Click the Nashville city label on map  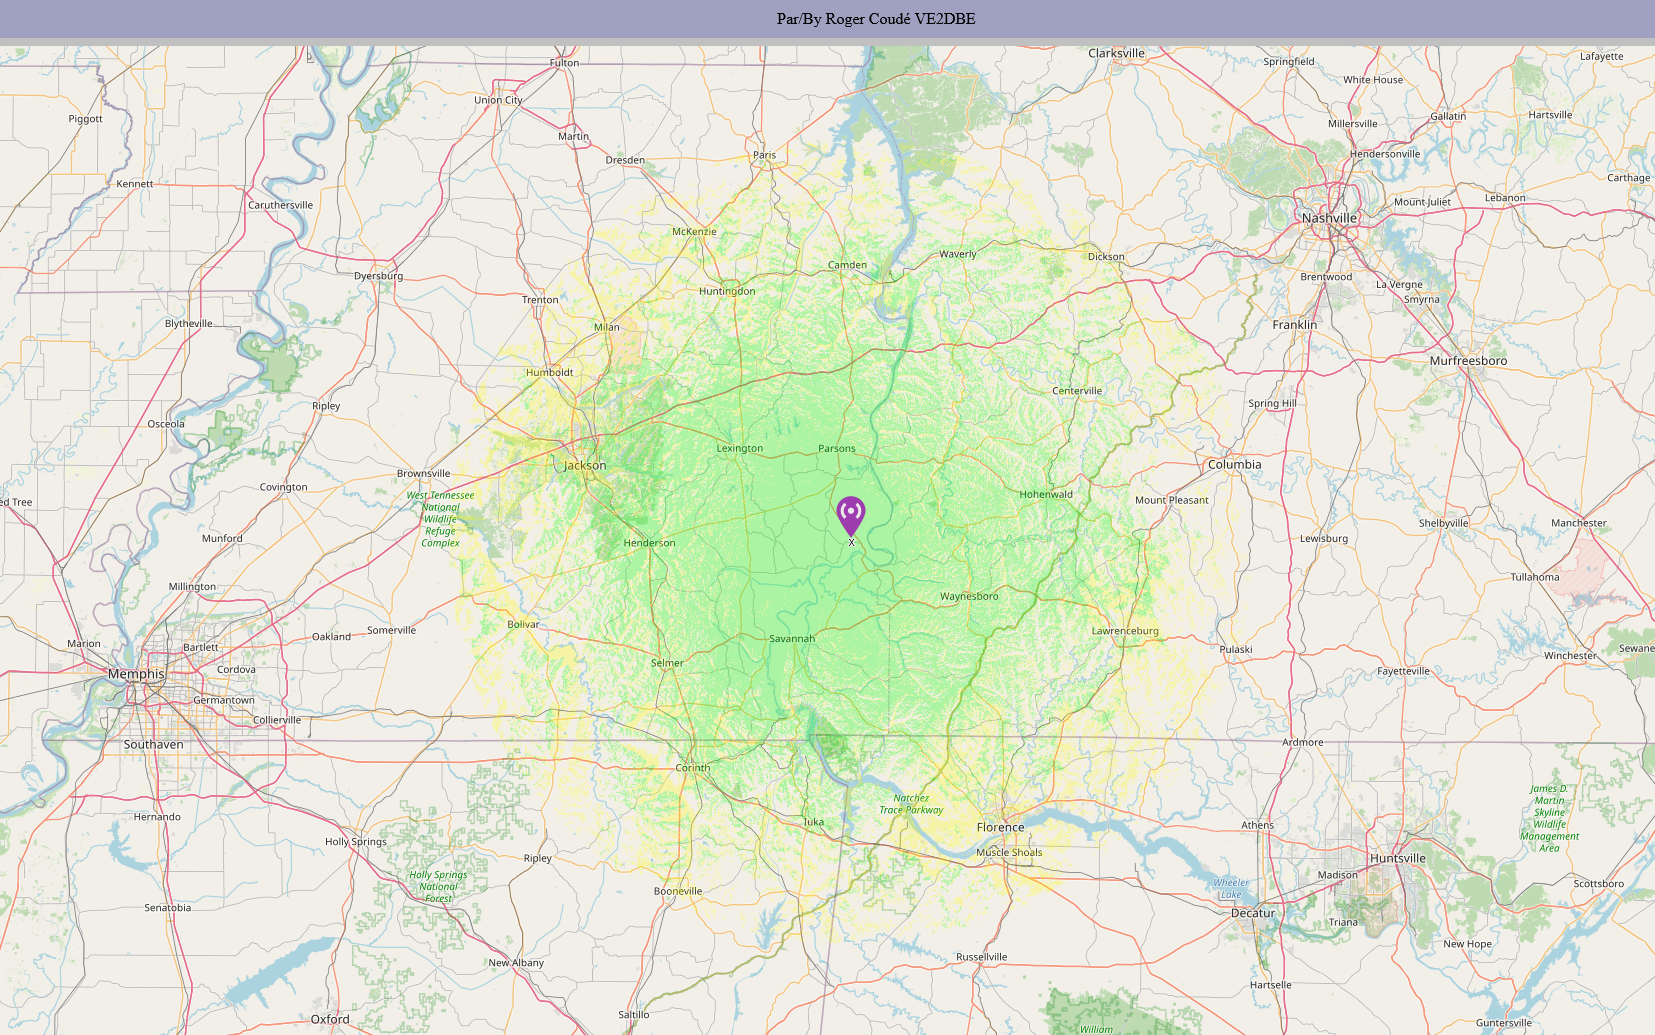pos(1329,218)
